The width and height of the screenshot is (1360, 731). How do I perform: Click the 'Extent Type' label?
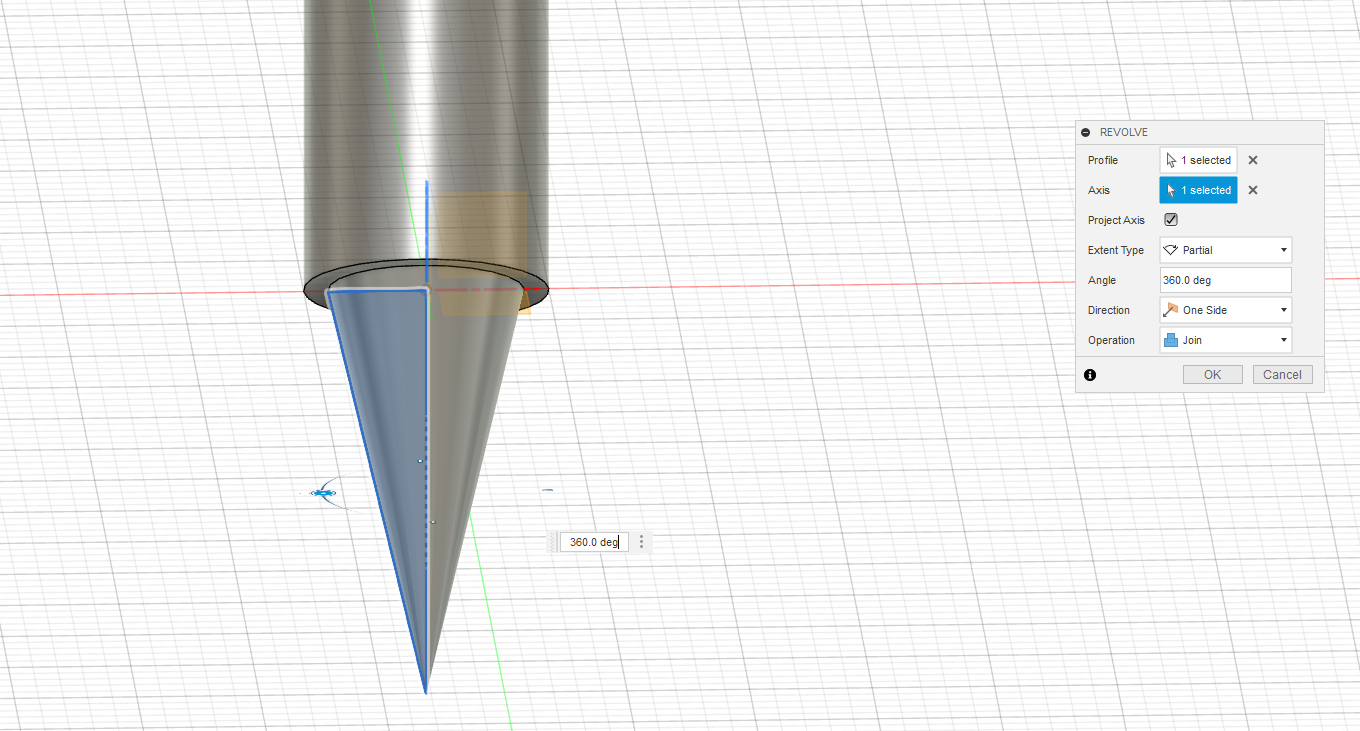(1116, 250)
